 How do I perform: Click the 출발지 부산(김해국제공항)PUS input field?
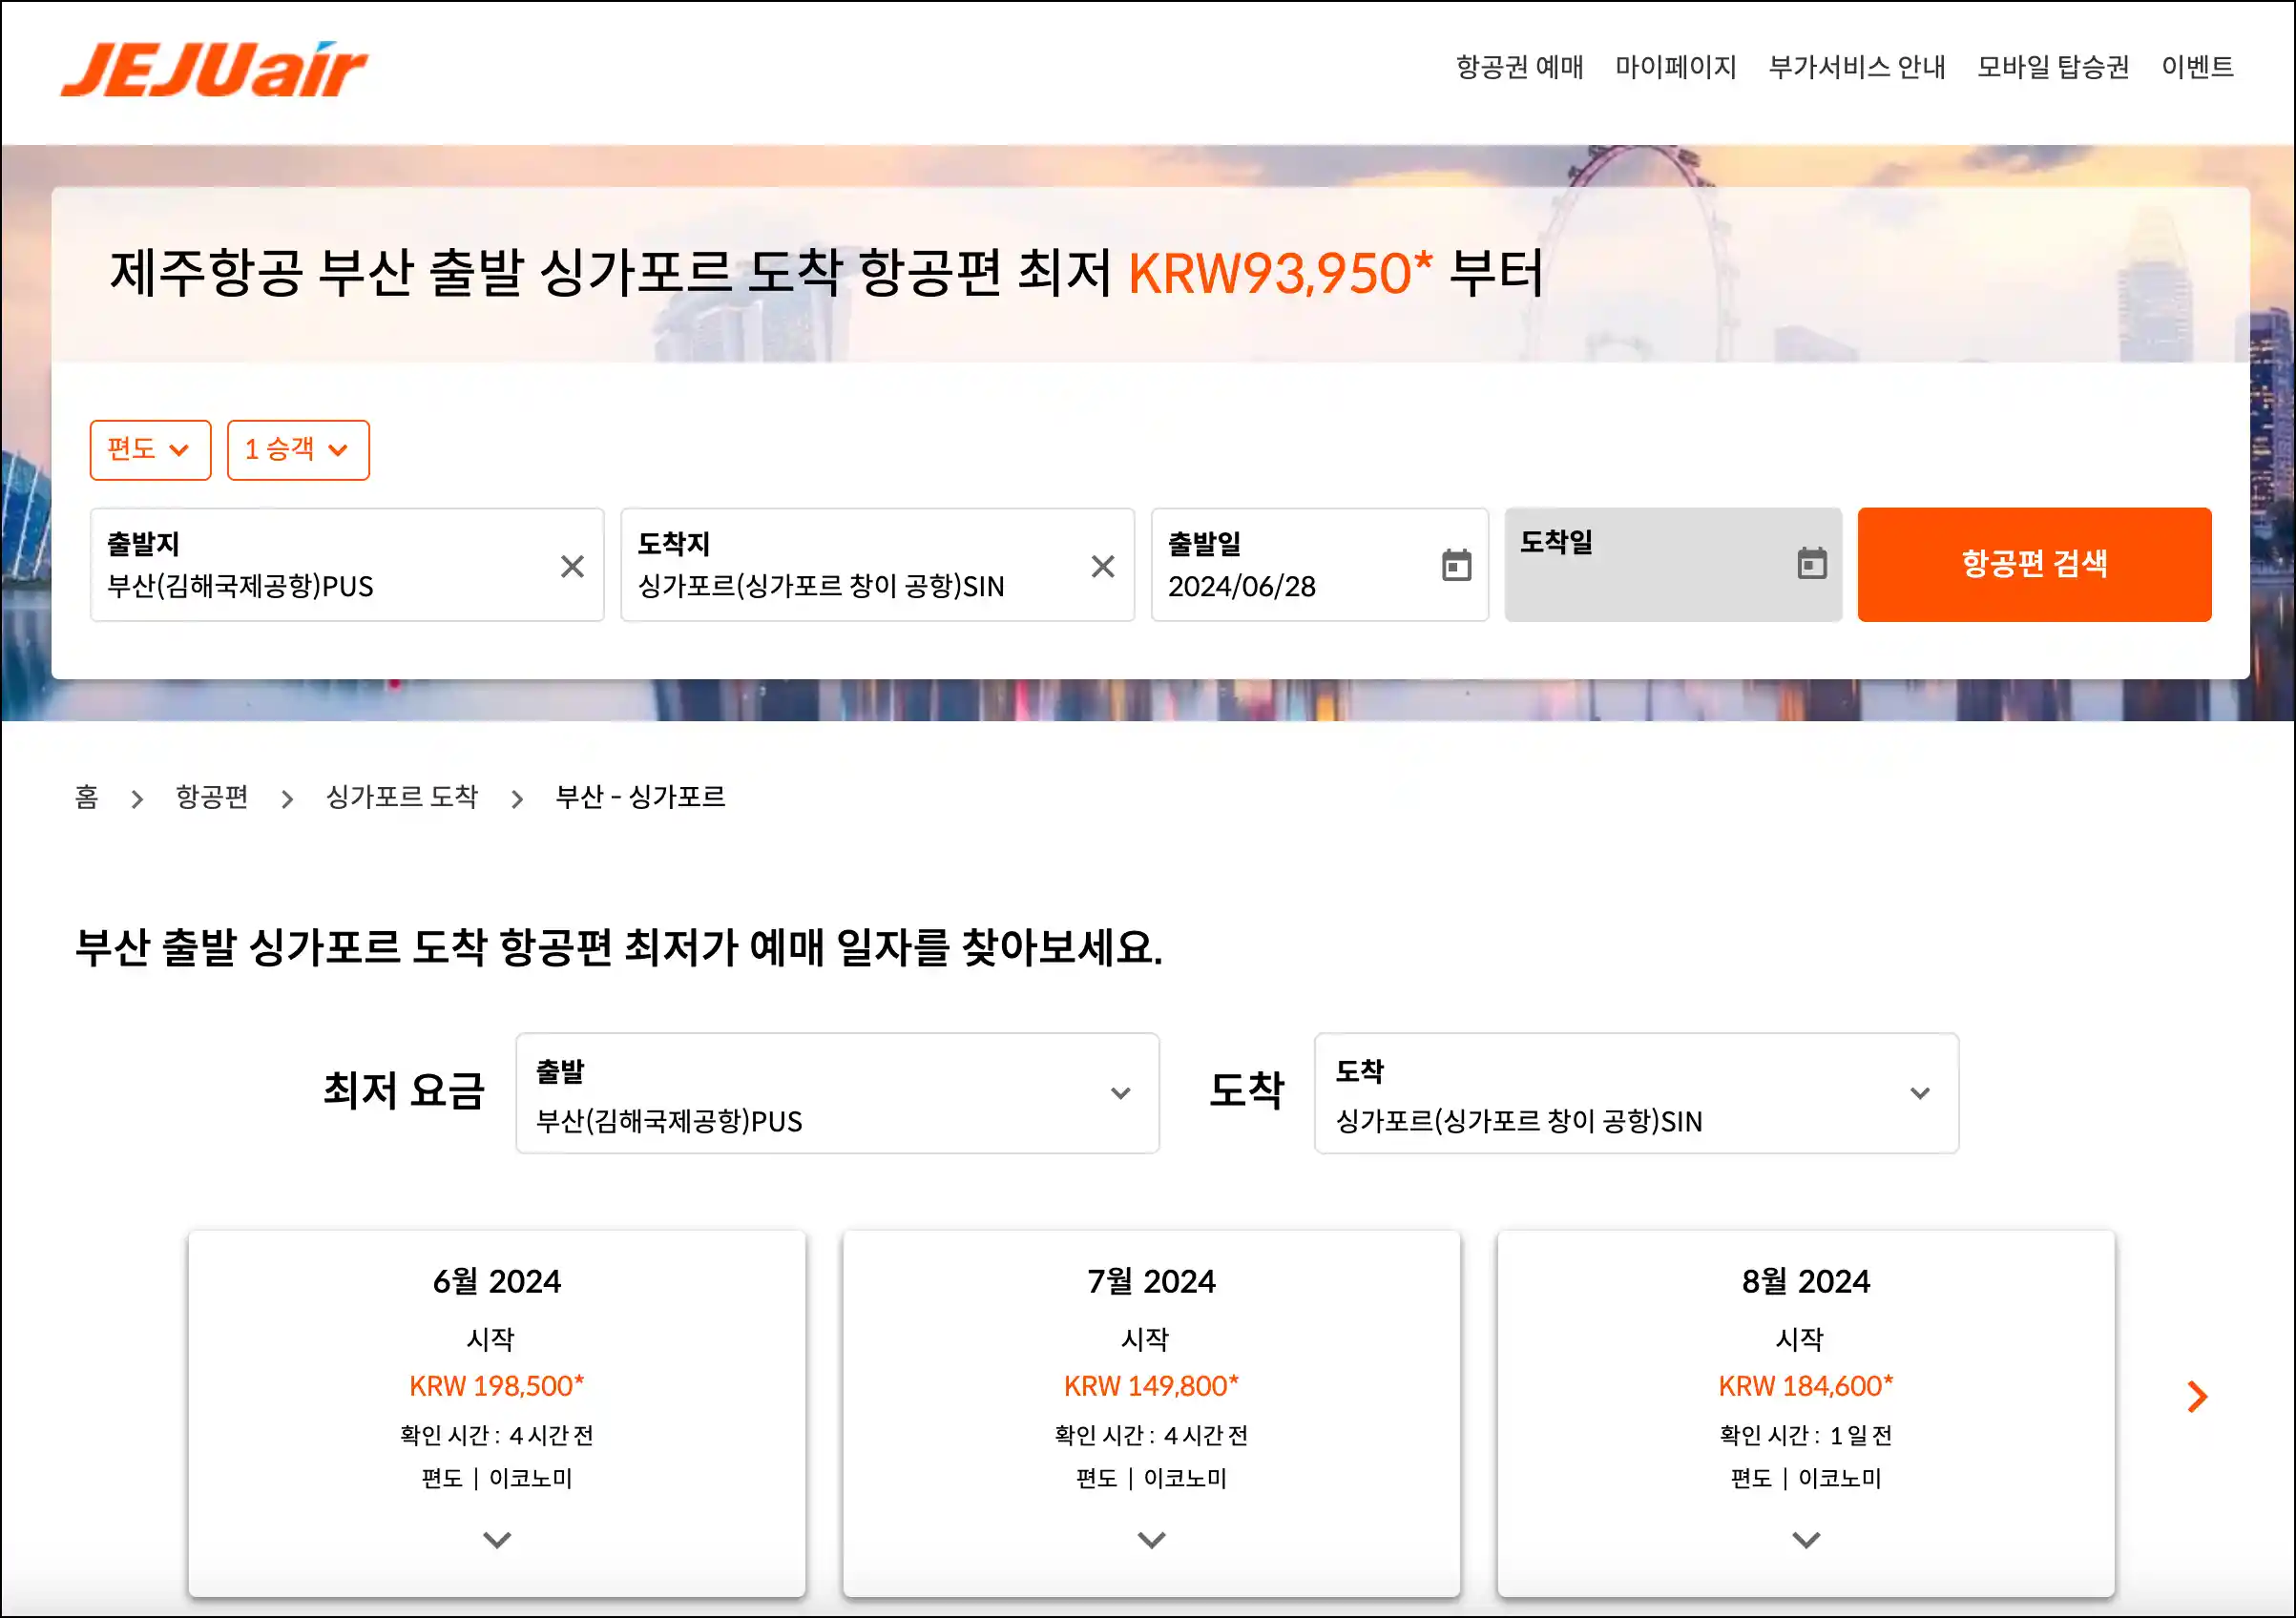(347, 565)
